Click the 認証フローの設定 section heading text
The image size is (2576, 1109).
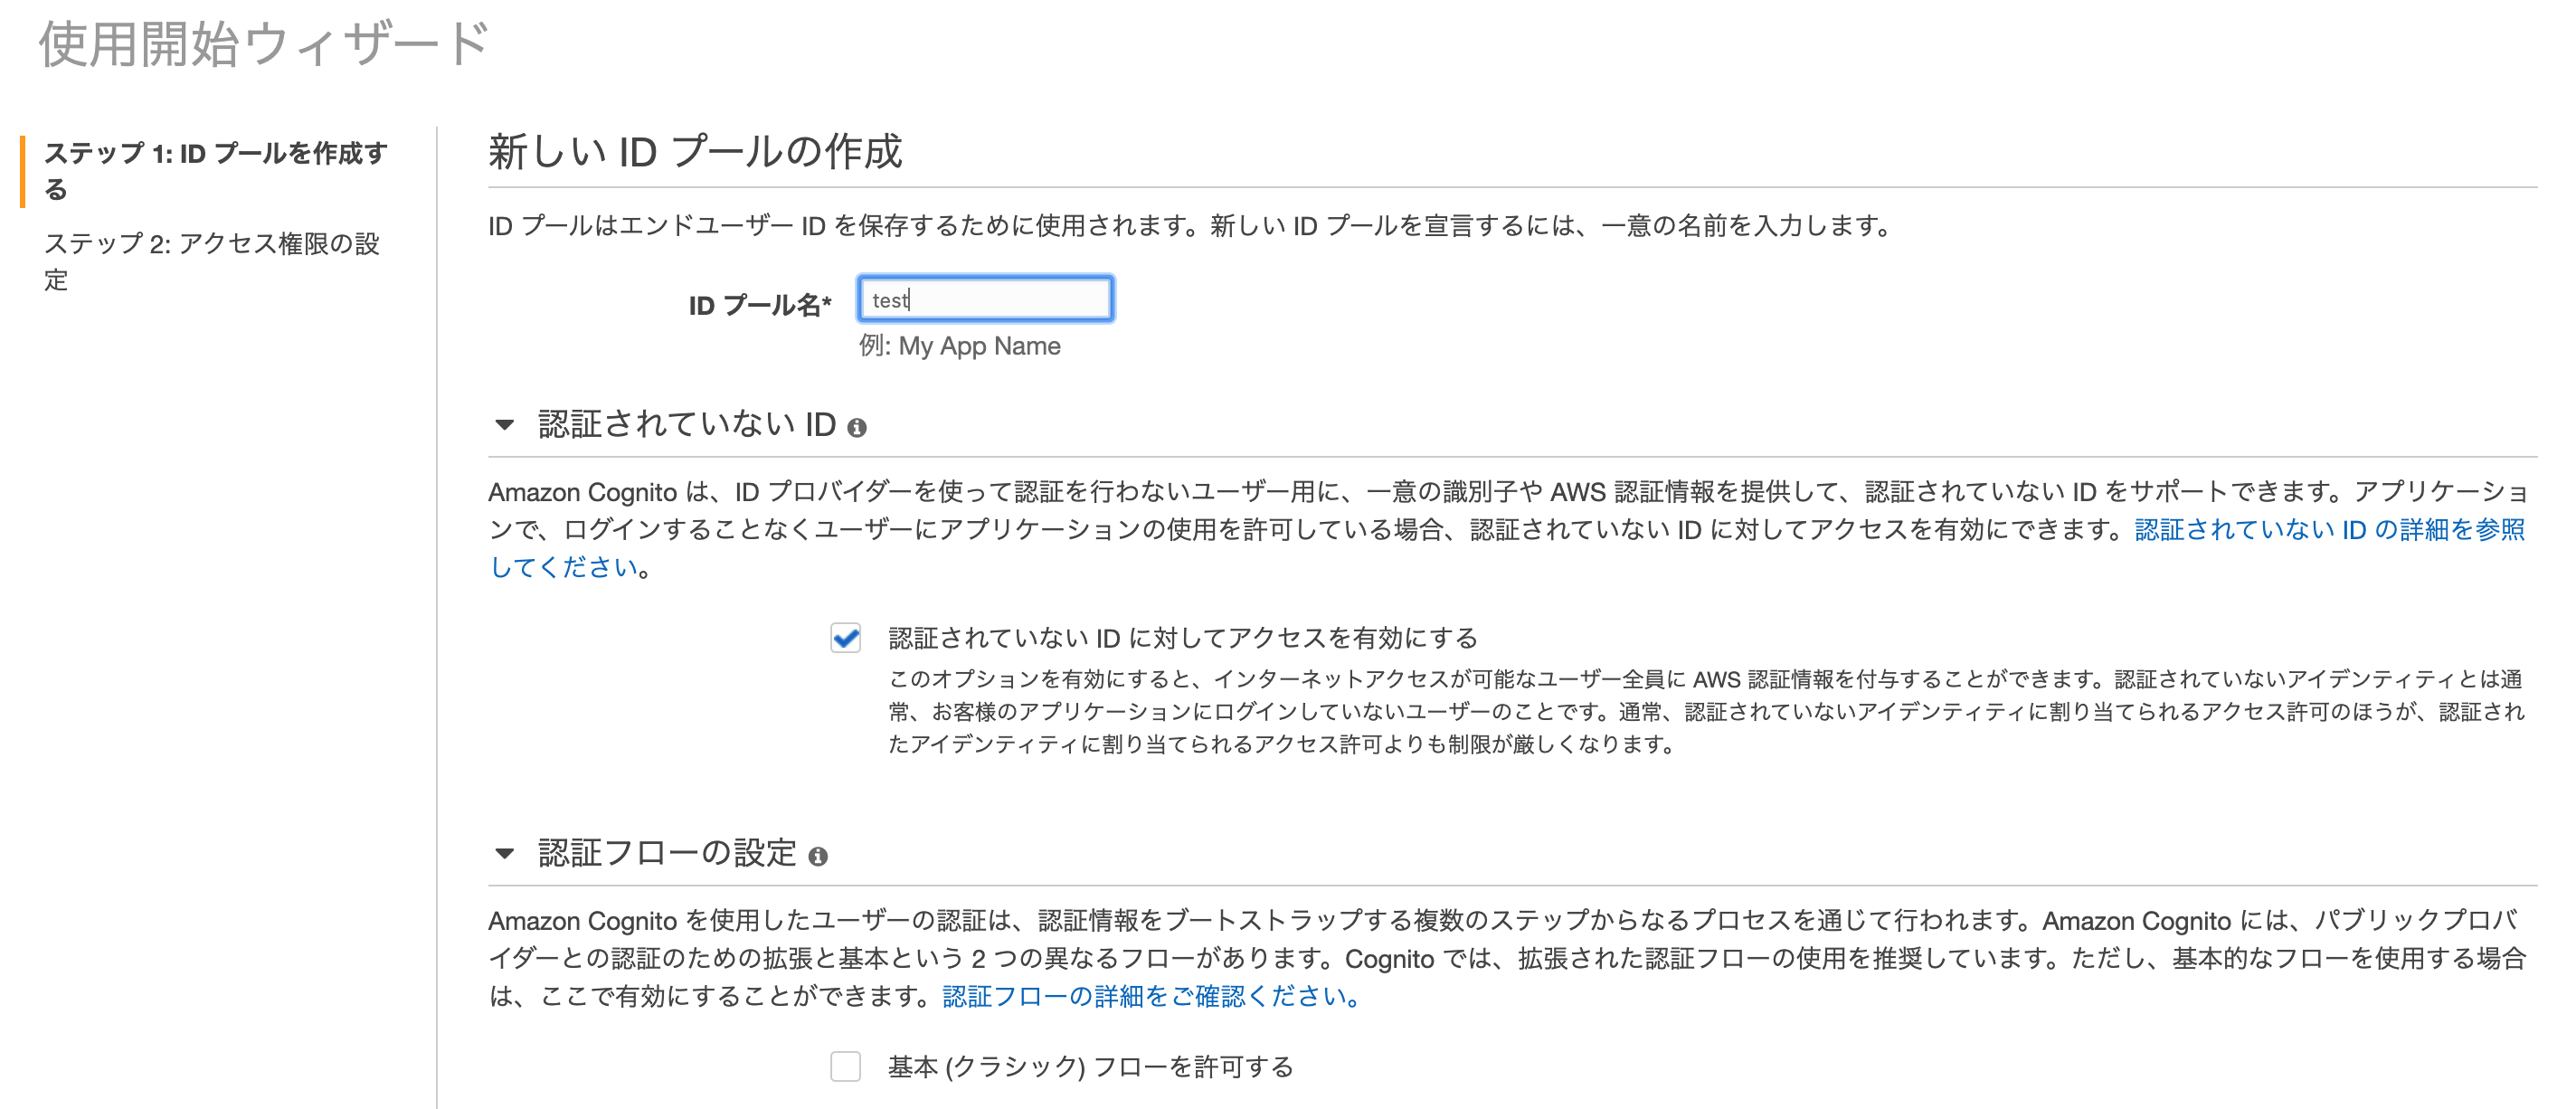pos(667,854)
